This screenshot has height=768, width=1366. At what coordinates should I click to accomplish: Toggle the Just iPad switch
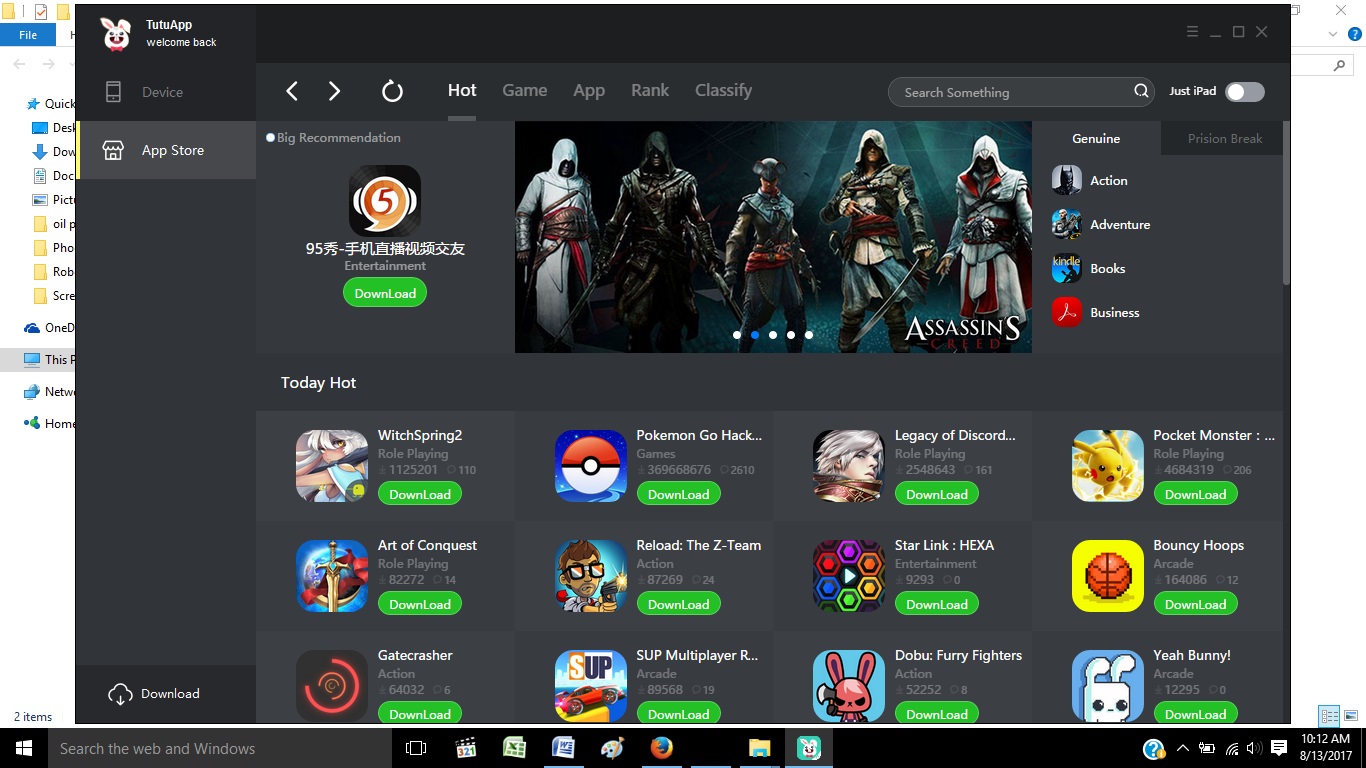1245,92
